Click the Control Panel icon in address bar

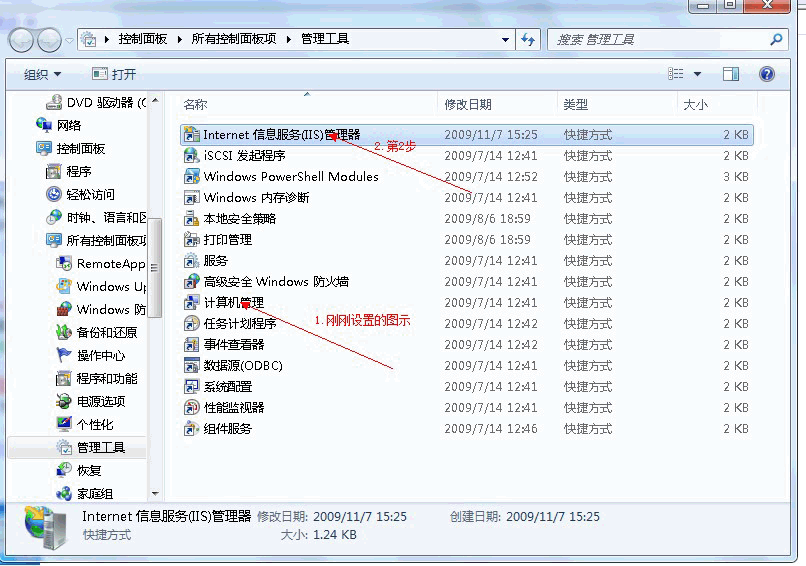tap(88, 39)
